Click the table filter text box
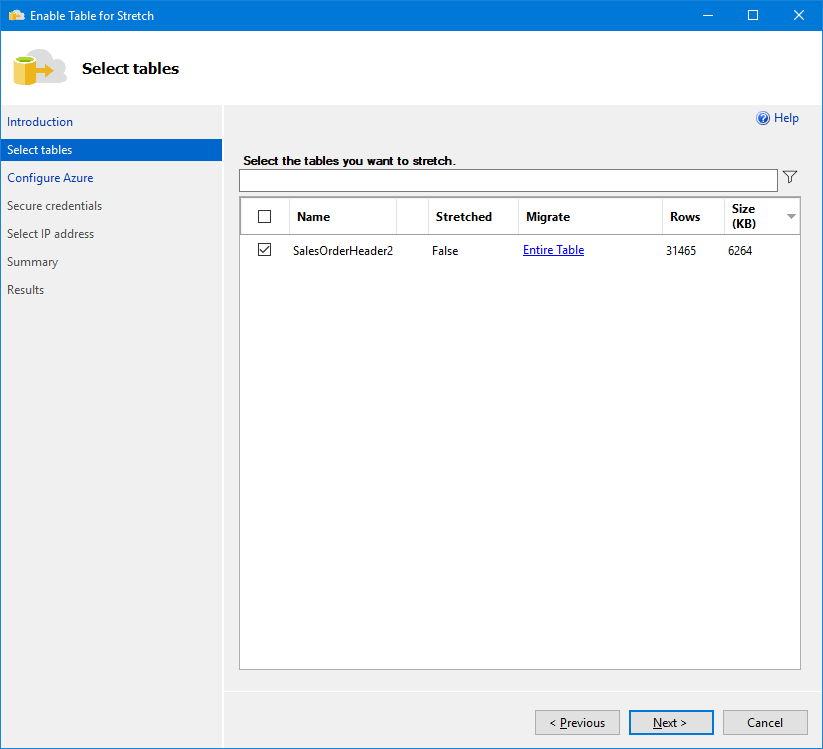 pyautogui.click(x=508, y=181)
